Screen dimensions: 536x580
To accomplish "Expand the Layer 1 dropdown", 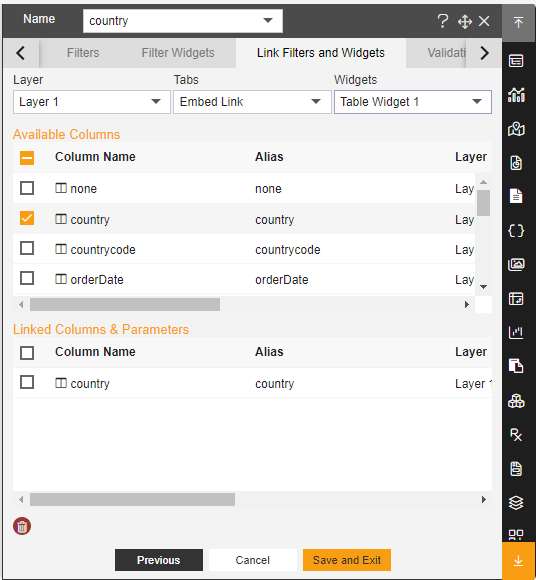I will pyautogui.click(x=92, y=102).
